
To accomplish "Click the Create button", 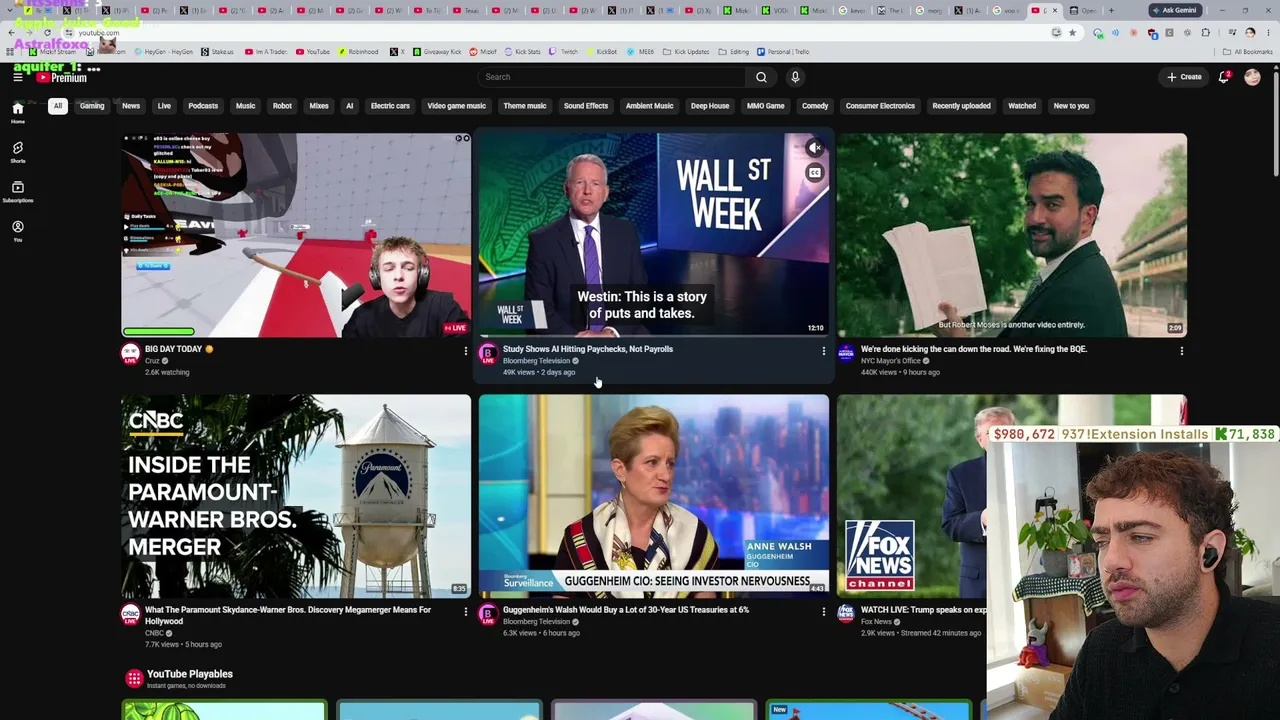I will pyautogui.click(x=1184, y=77).
